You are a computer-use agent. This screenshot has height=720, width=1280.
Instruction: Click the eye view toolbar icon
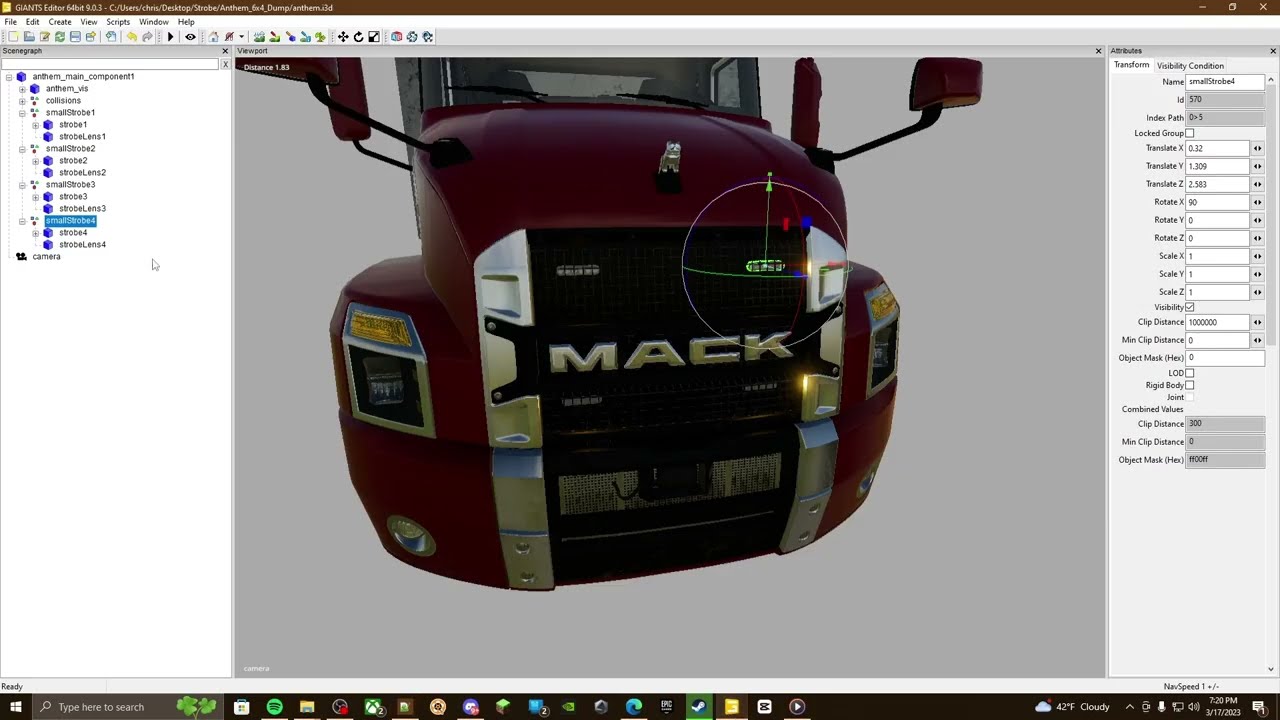[x=190, y=37]
